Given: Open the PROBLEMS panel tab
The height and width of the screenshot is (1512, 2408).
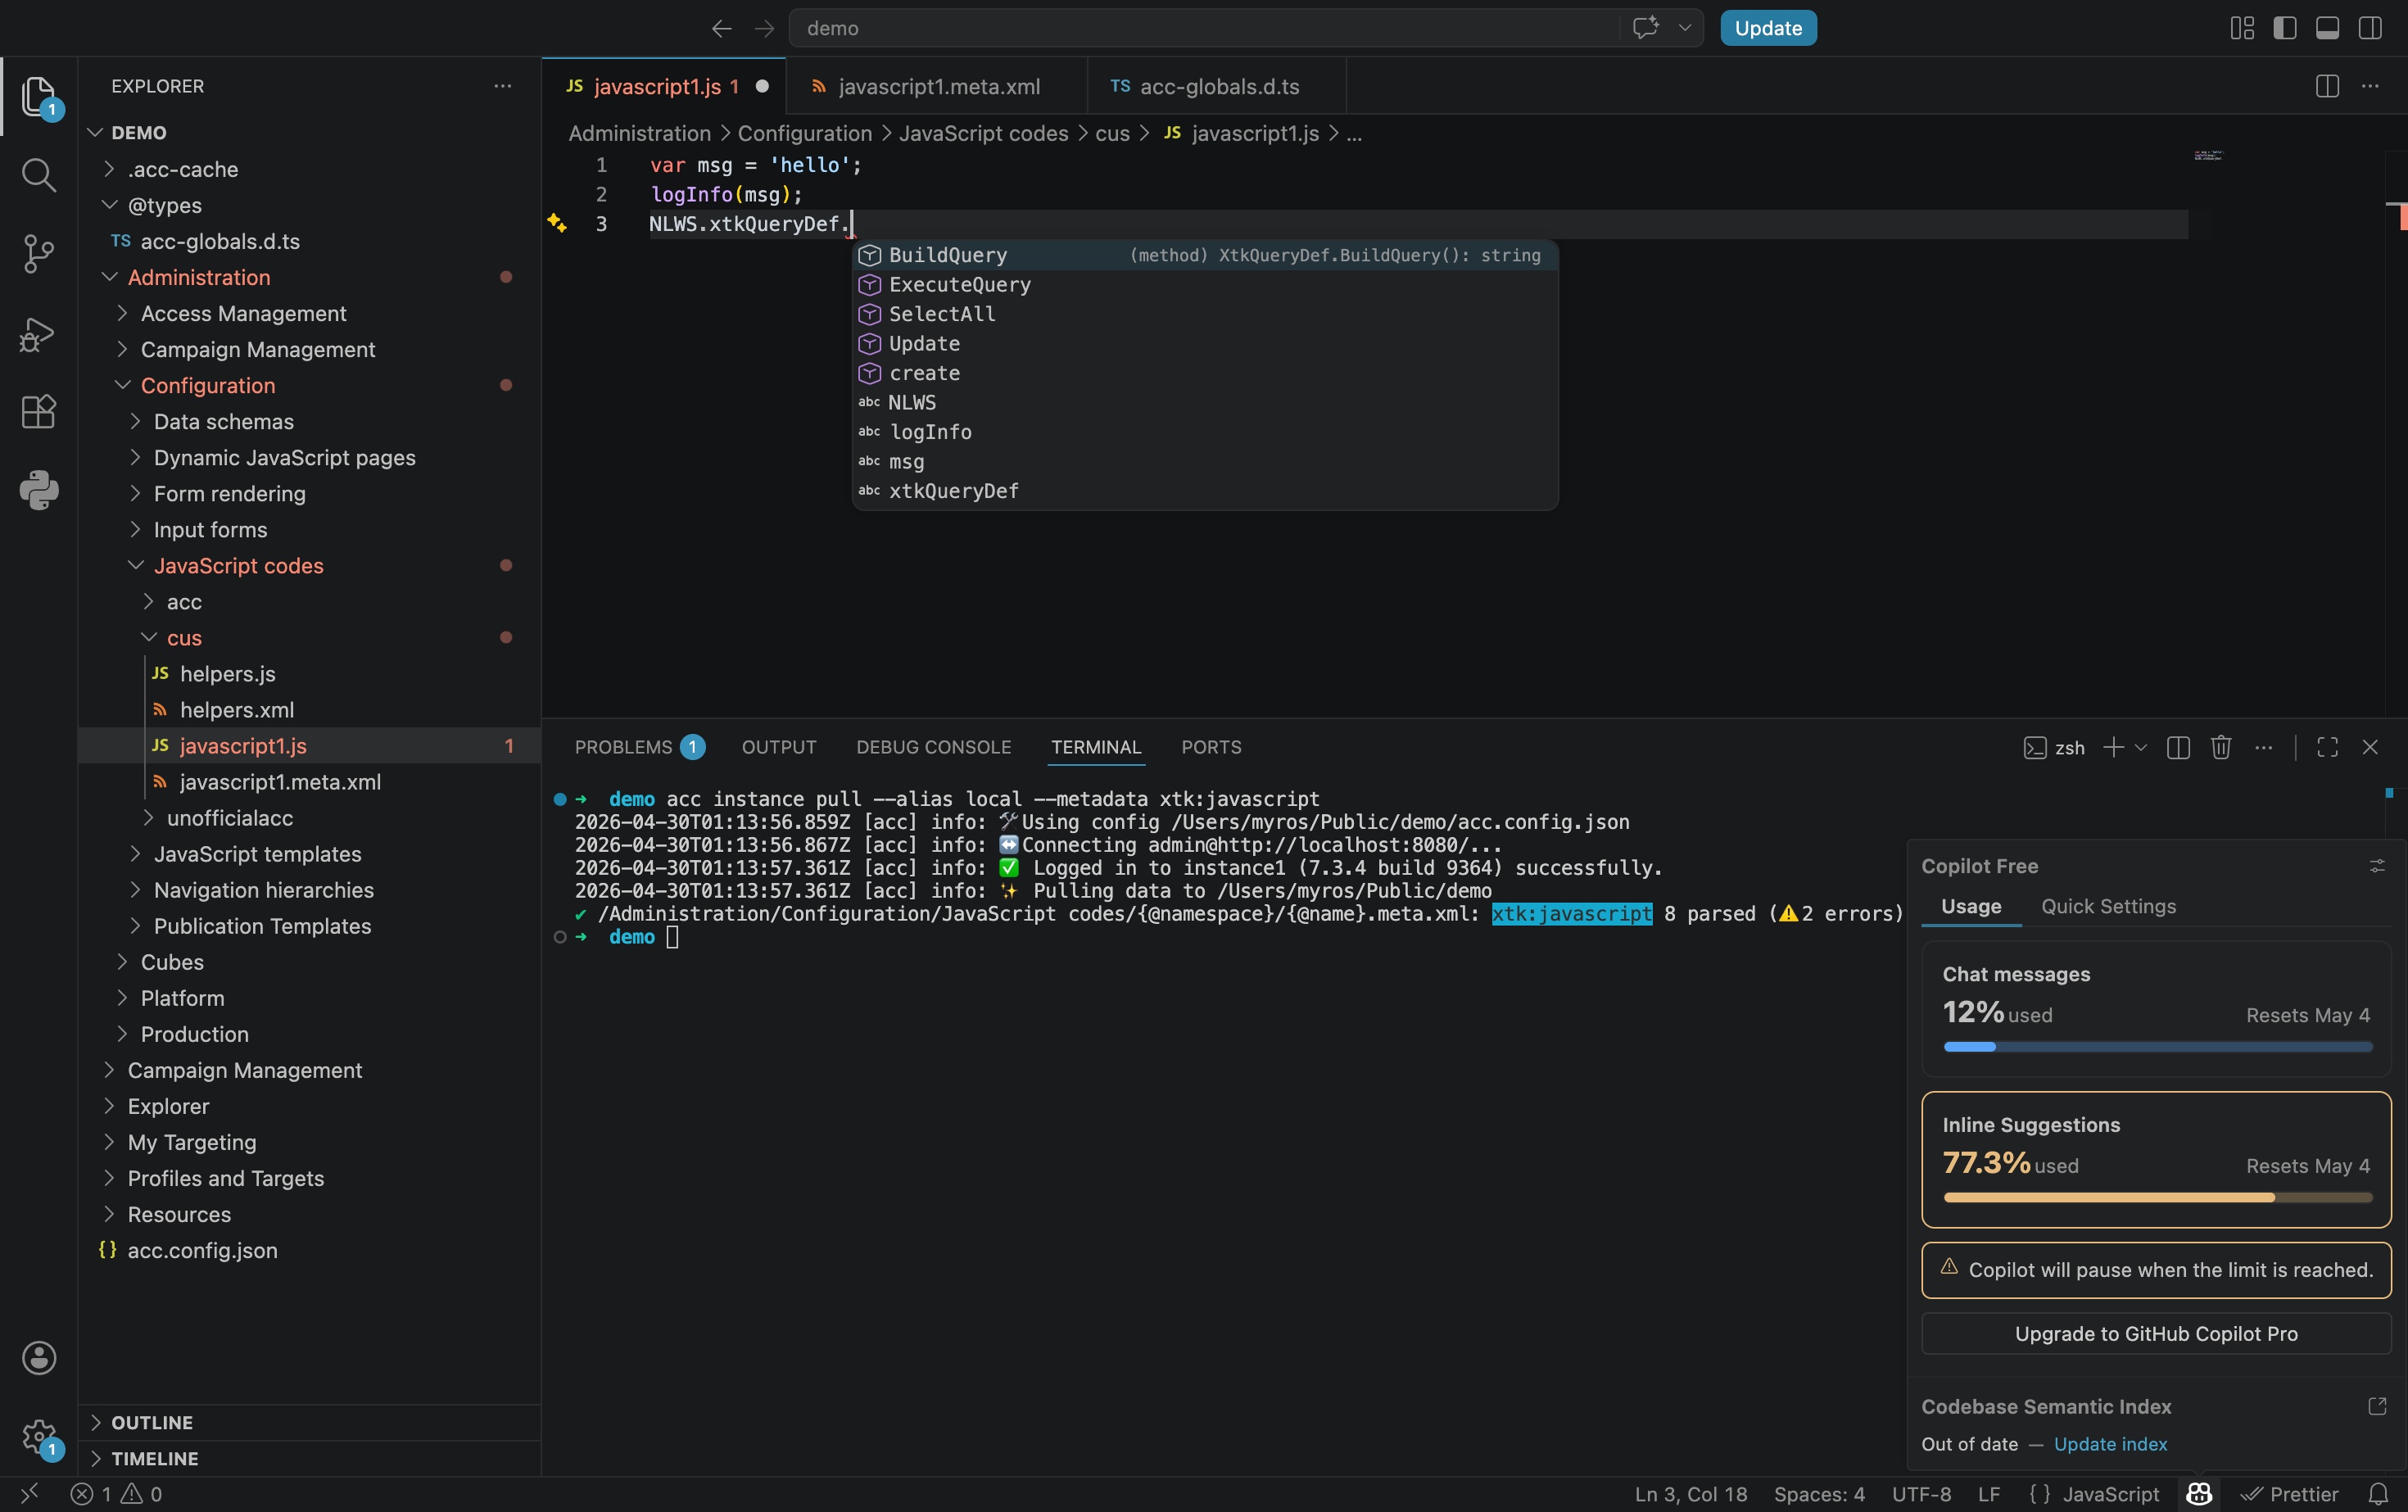Looking at the screenshot, I should pyautogui.click(x=639, y=747).
